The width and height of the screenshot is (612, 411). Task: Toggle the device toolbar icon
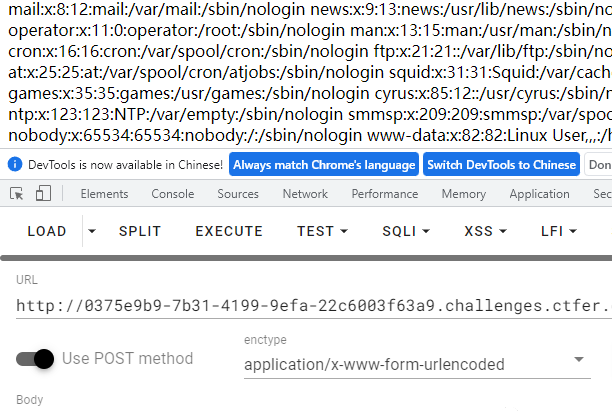pos(43,194)
